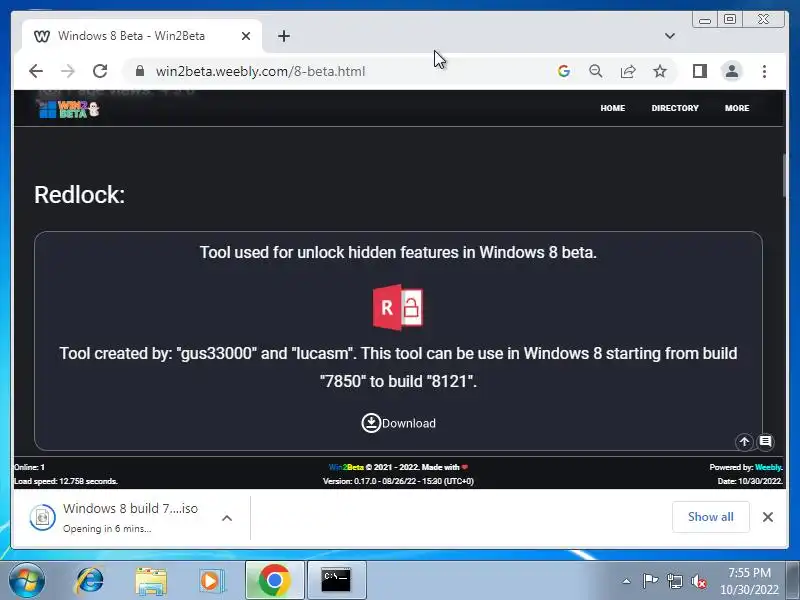Open the comments chat icon
This screenshot has width=800, height=600.
[x=765, y=441]
